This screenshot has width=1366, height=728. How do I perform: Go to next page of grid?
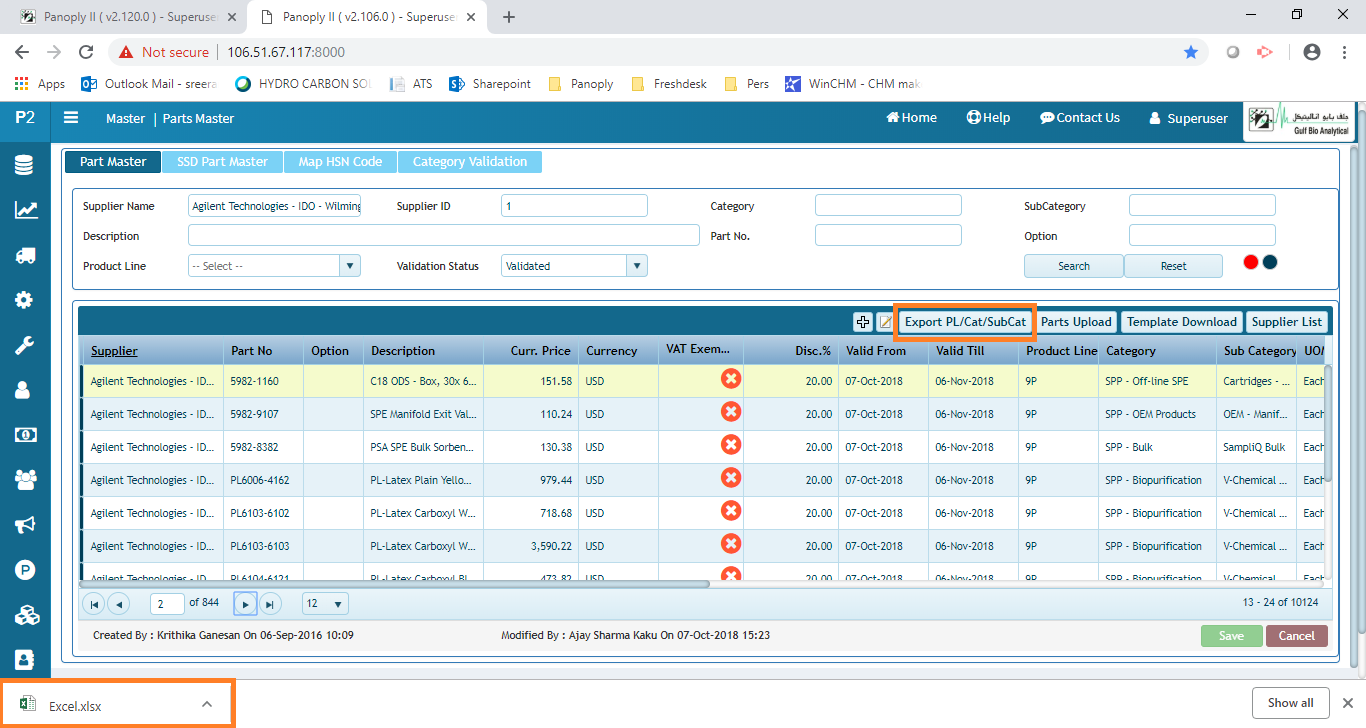tap(245, 604)
